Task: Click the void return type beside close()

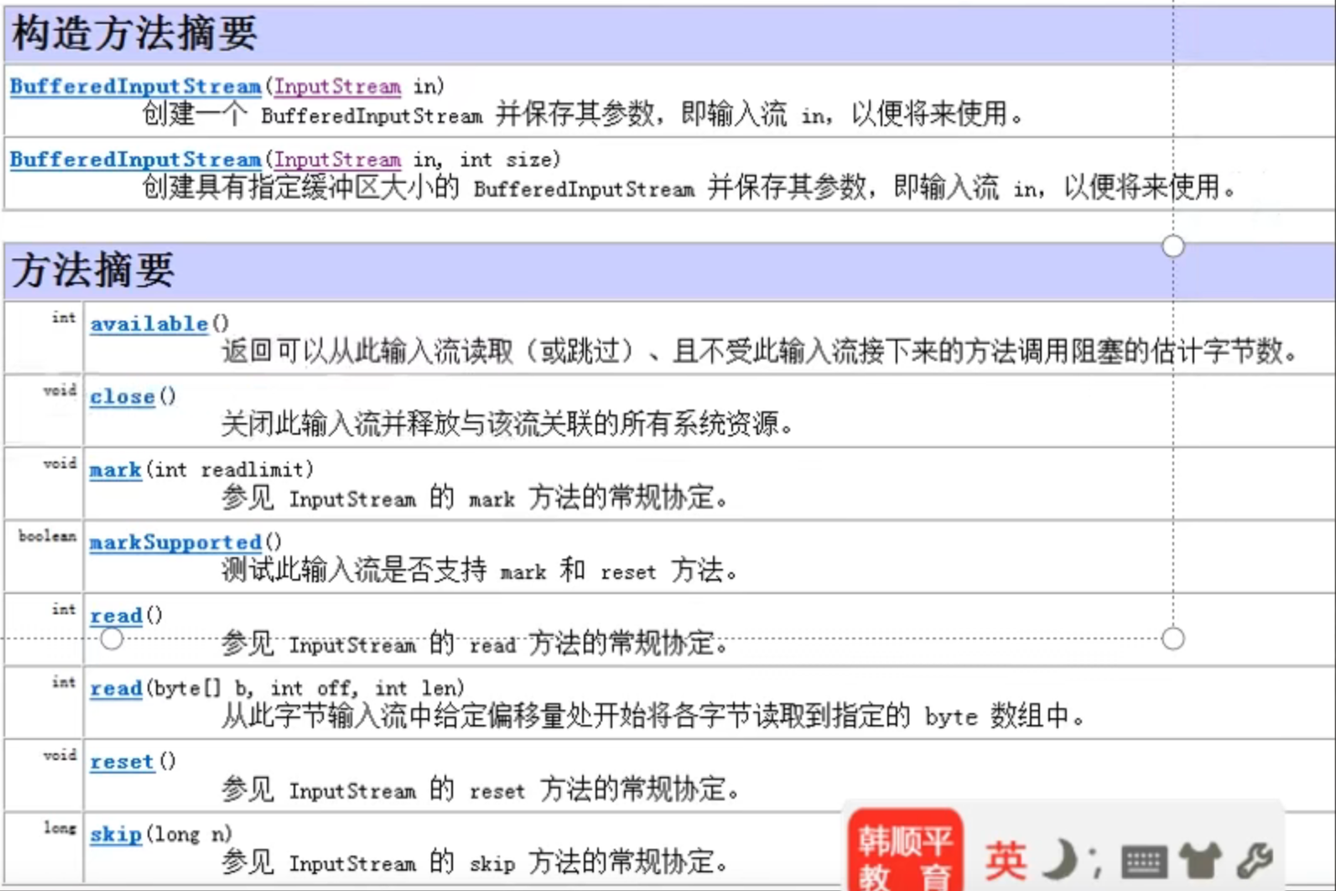Action: [x=60, y=391]
